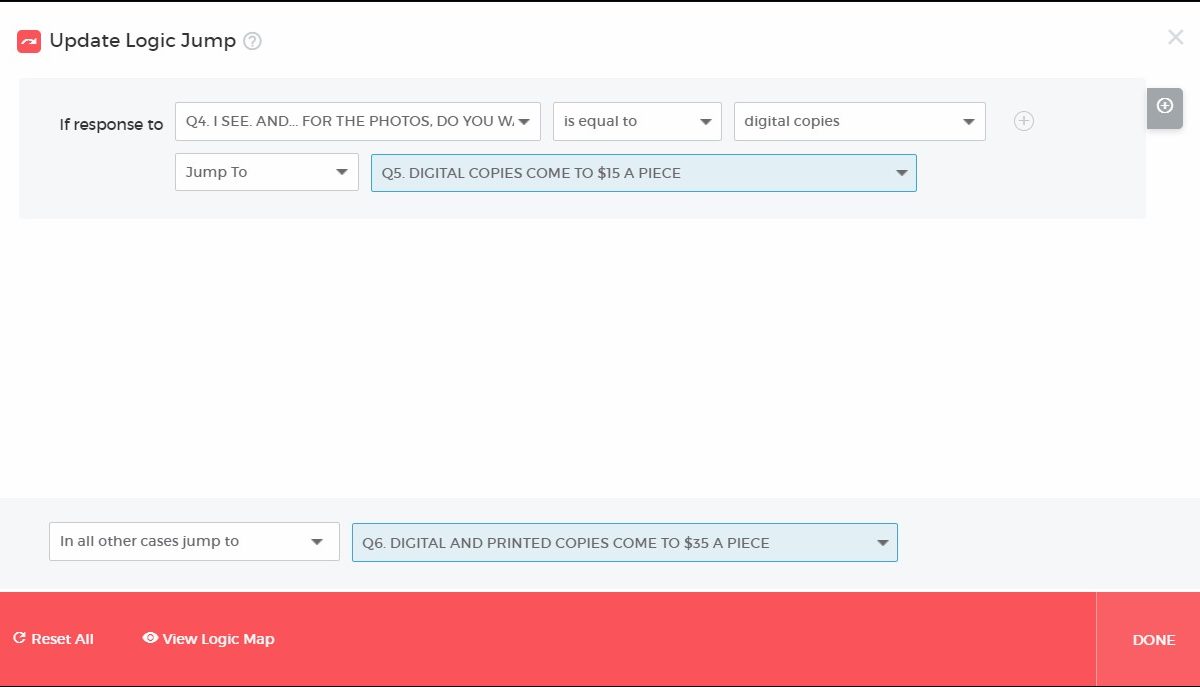Click the arrow on the Q6 dropdown
Screen dimensions: 1200x687
pyautogui.click(x=882, y=543)
